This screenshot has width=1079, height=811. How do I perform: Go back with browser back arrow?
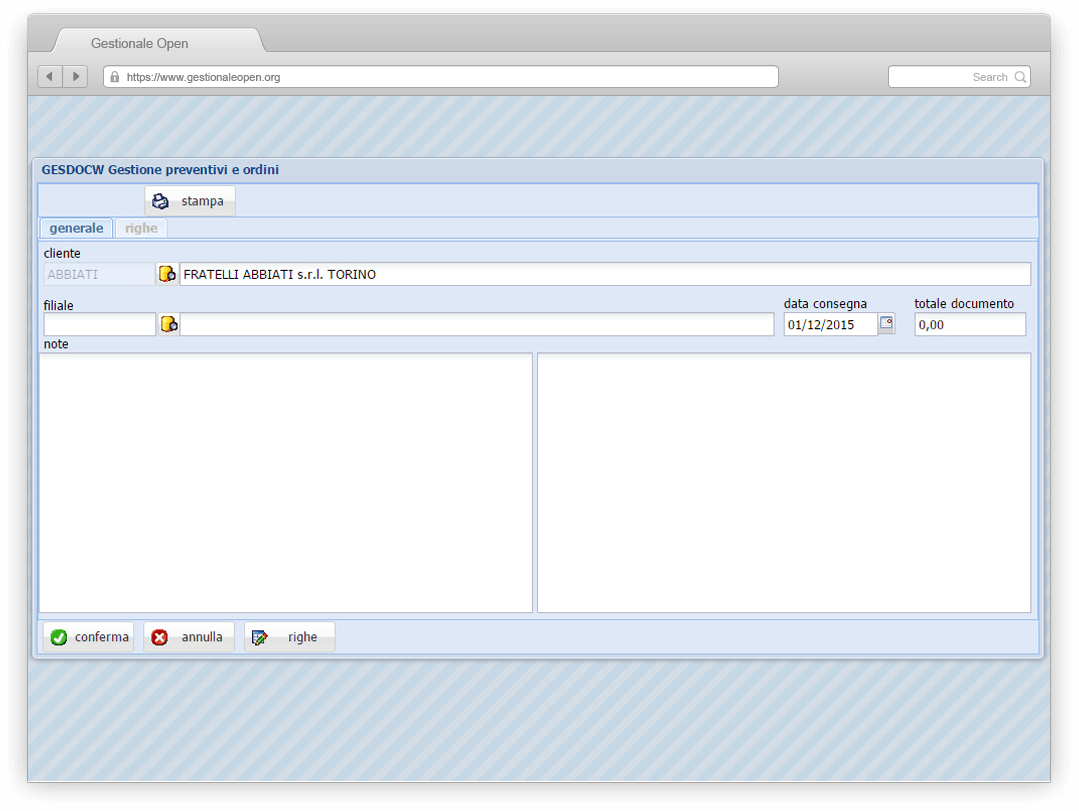(50, 76)
